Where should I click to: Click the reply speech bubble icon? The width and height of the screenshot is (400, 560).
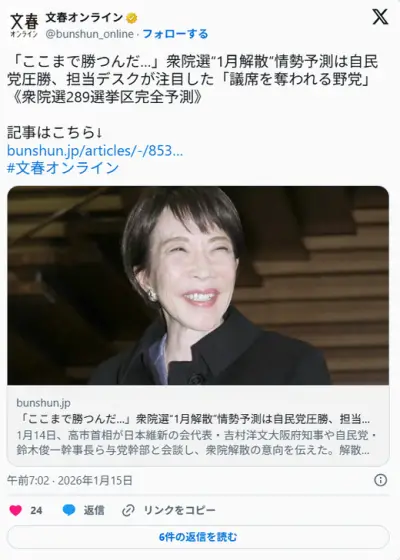click(69, 510)
